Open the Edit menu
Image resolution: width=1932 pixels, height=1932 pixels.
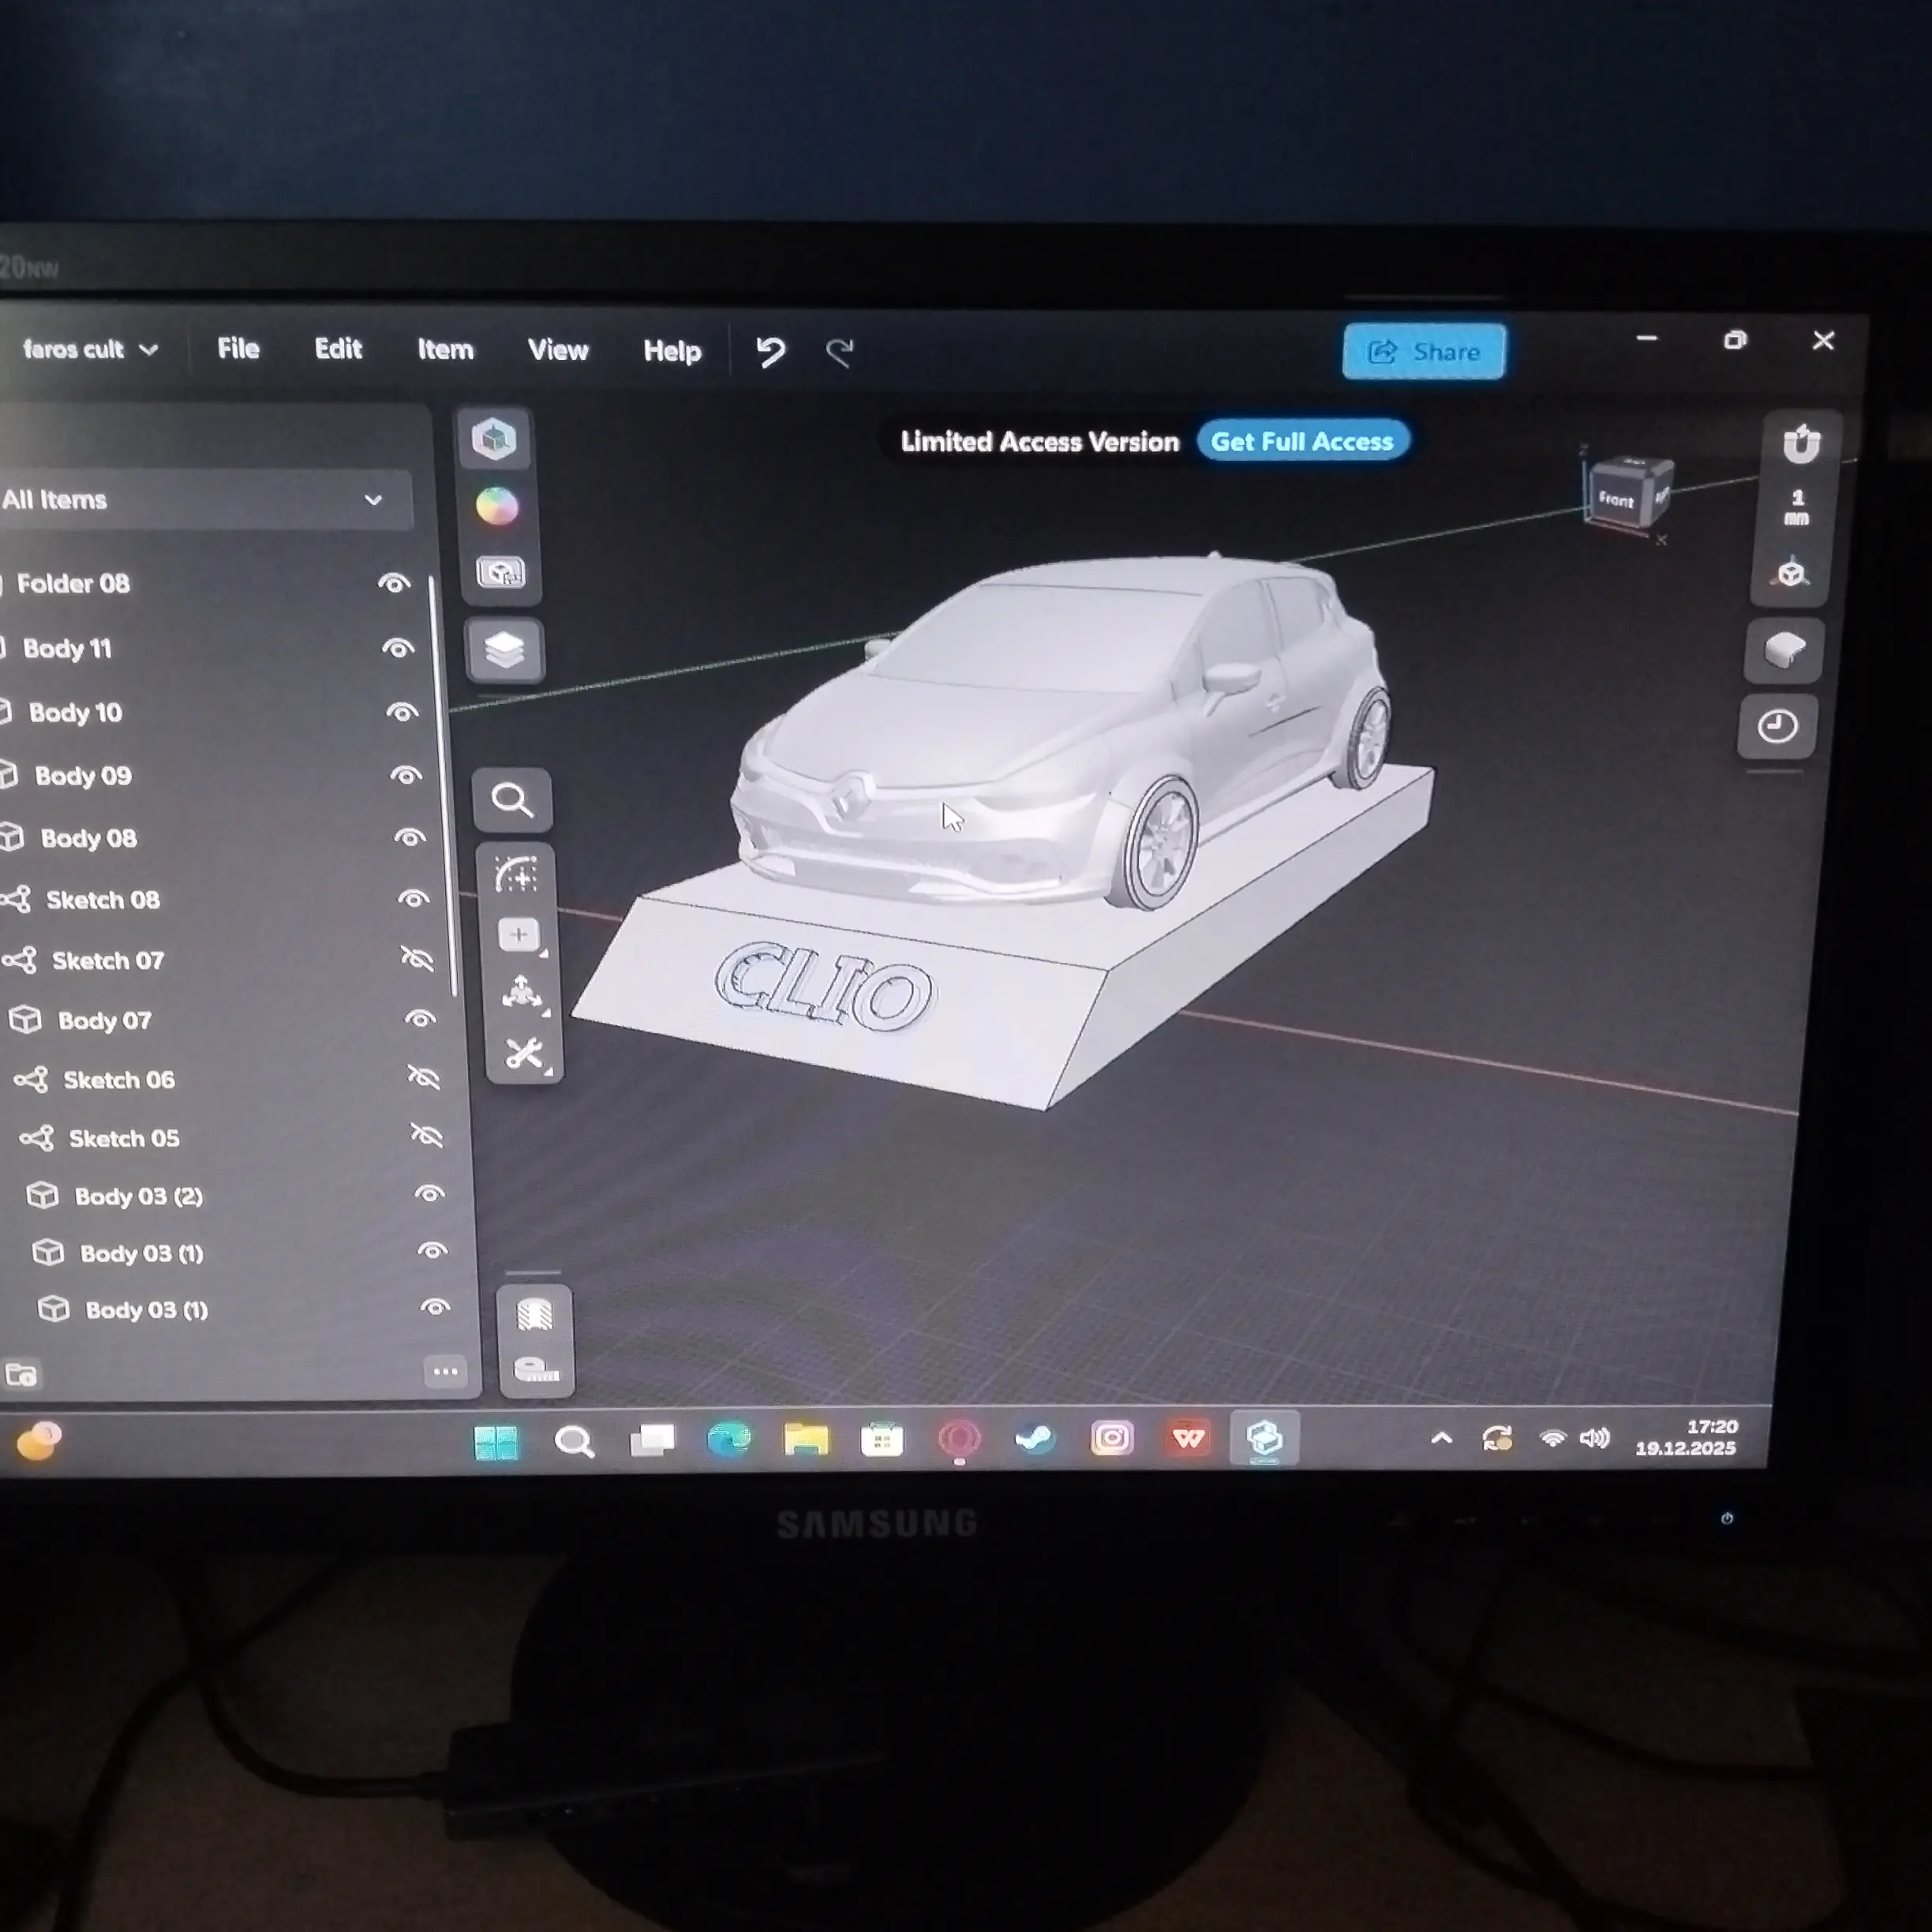pyautogui.click(x=338, y=349)
